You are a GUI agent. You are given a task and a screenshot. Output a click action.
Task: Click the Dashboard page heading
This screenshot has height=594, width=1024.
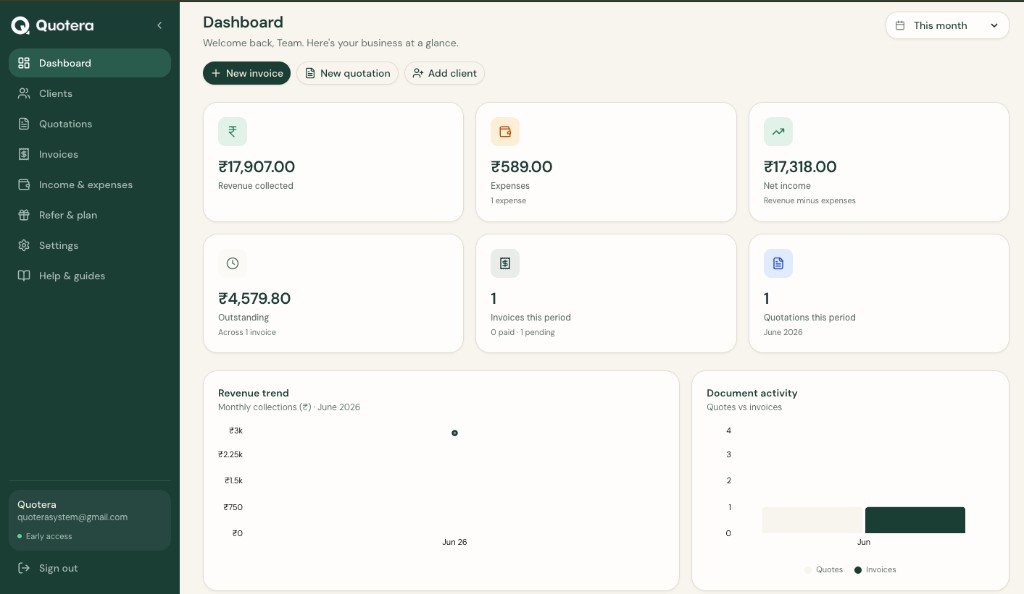[243, 22]
